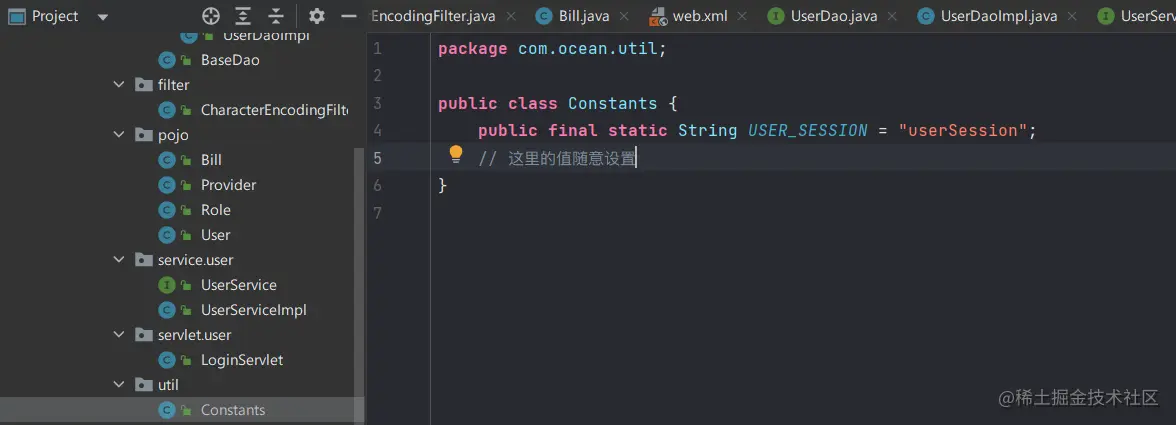Open the Role class in pojo
This screenshot has width=1176, height=425.
point(215,210)
